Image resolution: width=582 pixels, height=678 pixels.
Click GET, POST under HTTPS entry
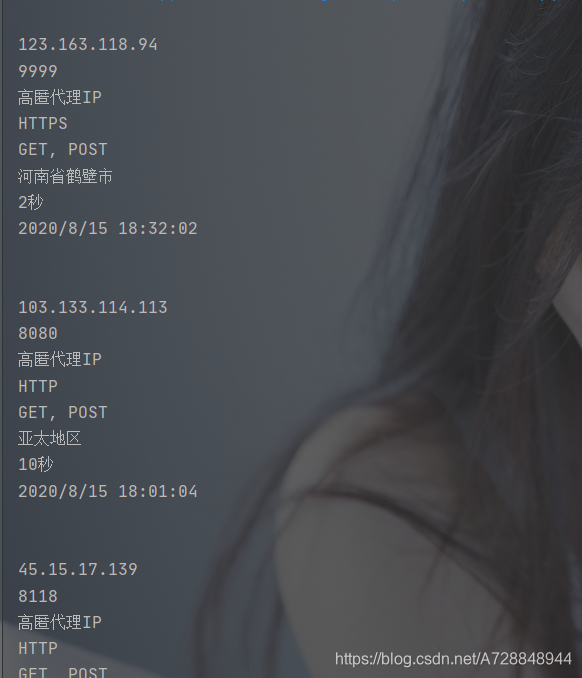(x=63, y=150)
